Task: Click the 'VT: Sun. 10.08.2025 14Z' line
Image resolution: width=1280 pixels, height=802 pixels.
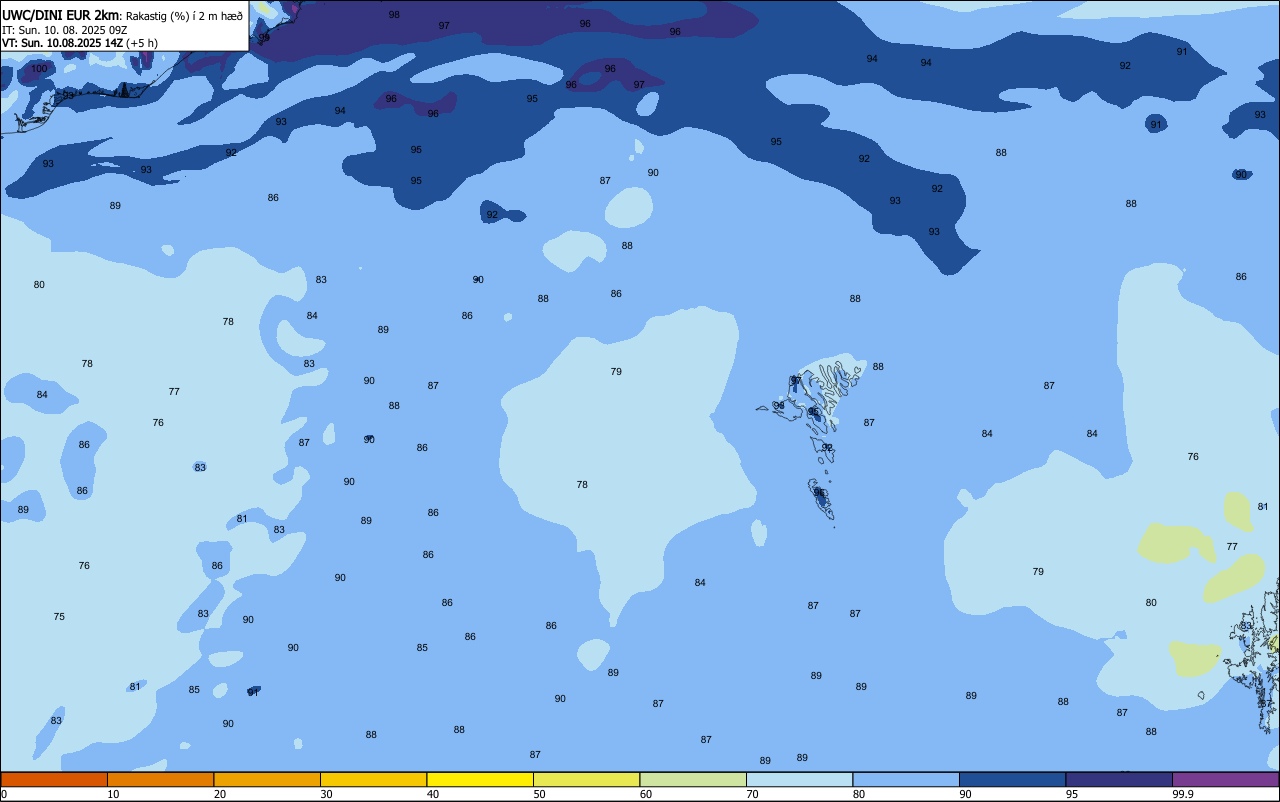Action: (62, 43)
